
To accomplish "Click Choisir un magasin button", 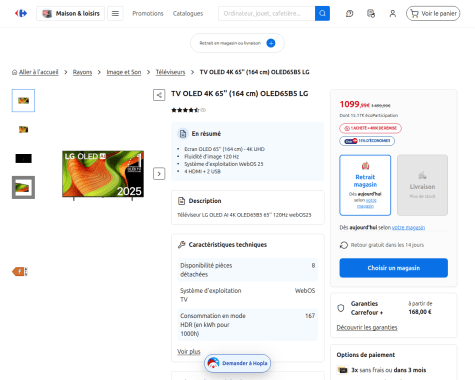I will 394,268.
